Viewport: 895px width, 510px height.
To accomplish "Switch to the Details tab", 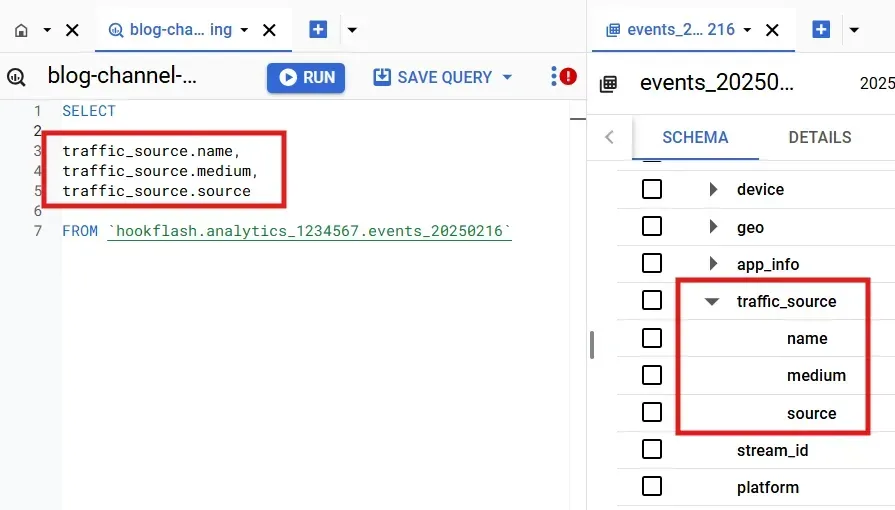I will [x=819, y=138].
